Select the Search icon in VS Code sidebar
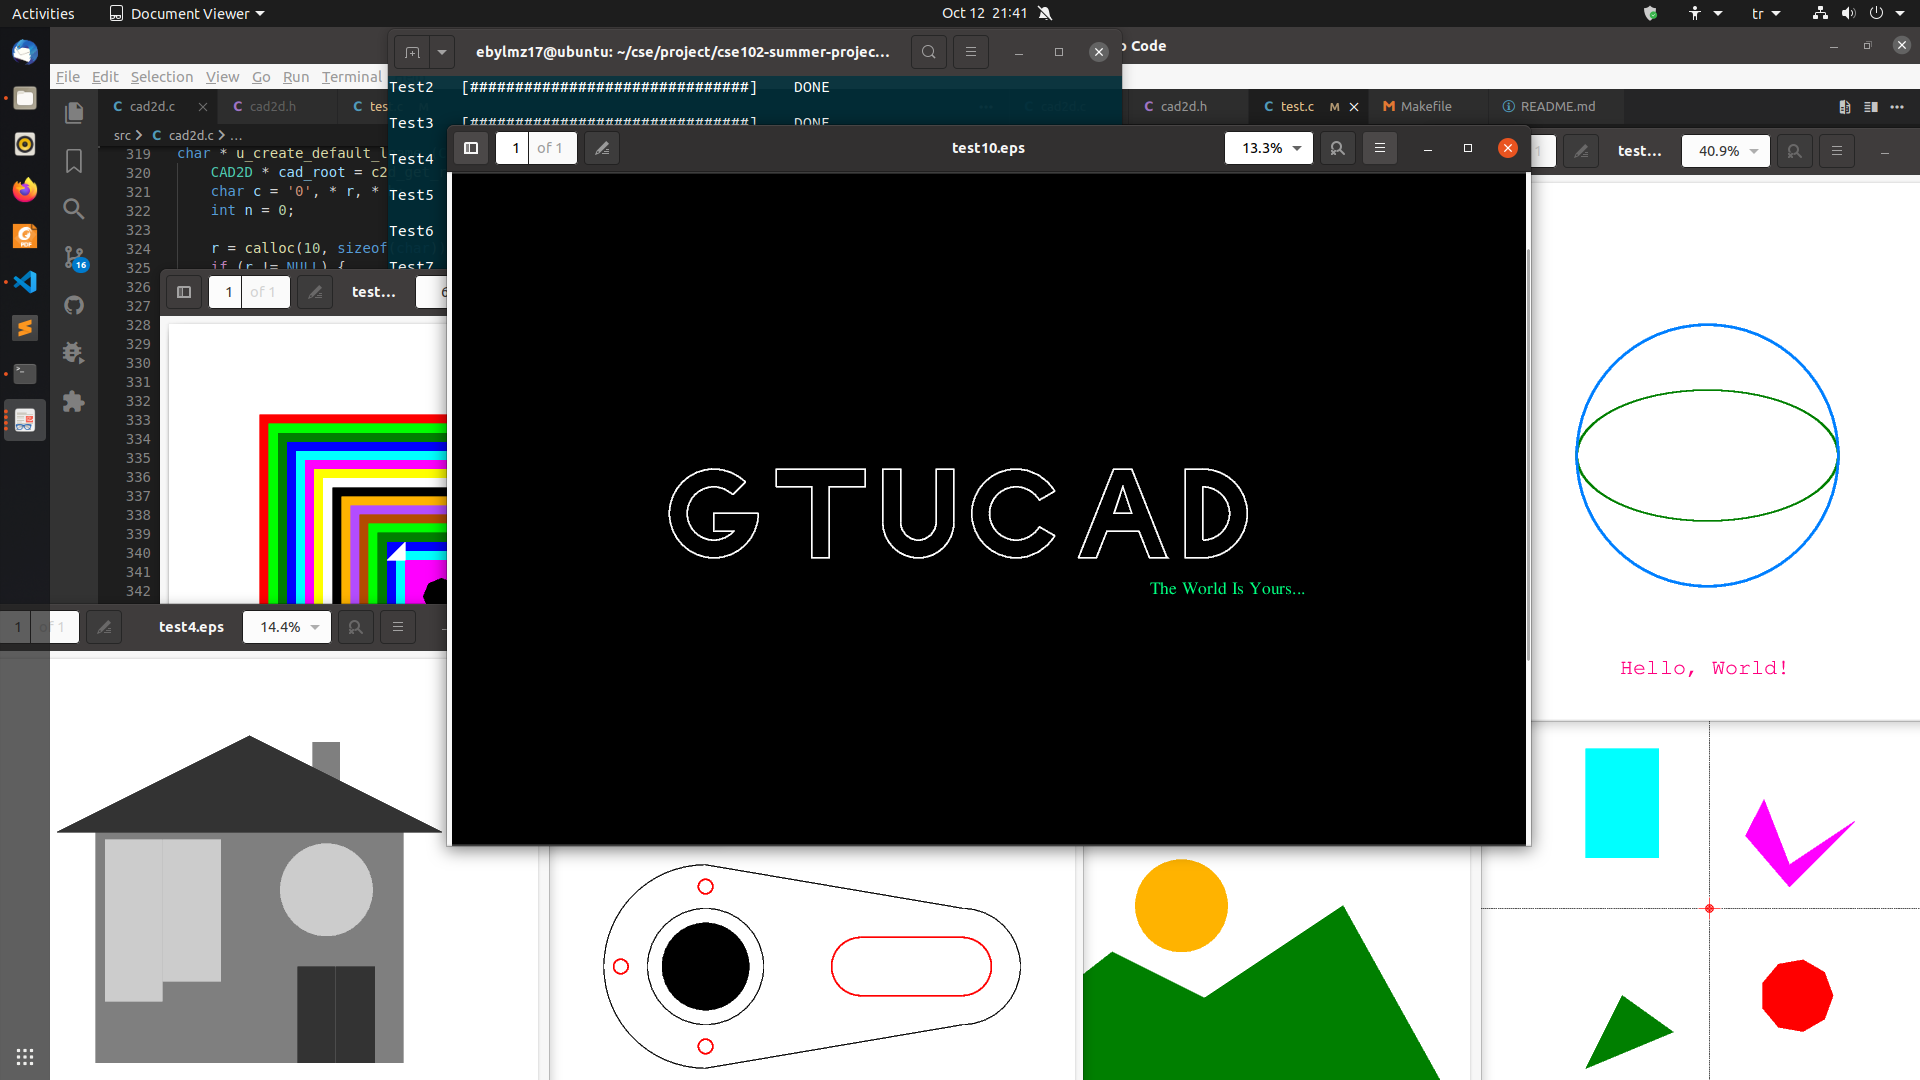 tap(74, 209)
